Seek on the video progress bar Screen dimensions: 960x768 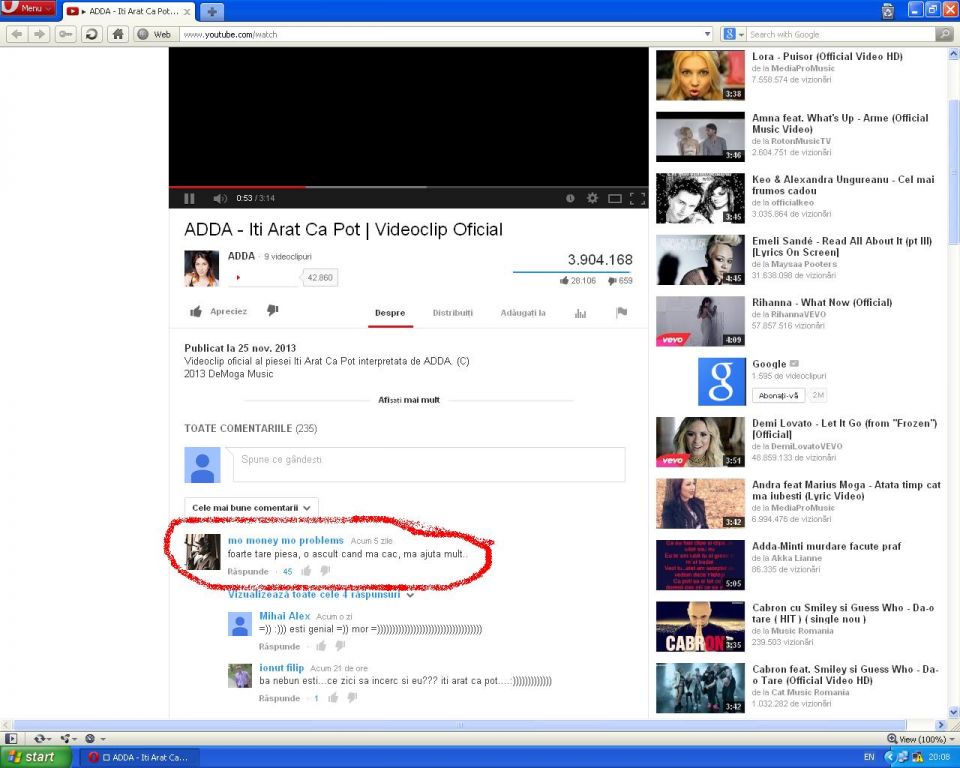click(x=408, y=186)
